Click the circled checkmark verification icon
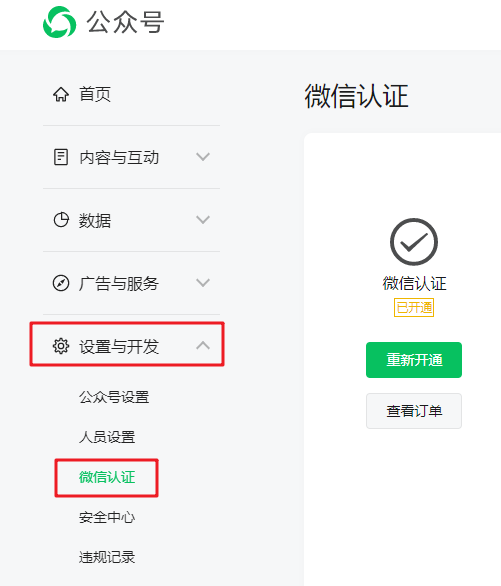This screenshot has height=586, width=501. [x=414, y=242]
